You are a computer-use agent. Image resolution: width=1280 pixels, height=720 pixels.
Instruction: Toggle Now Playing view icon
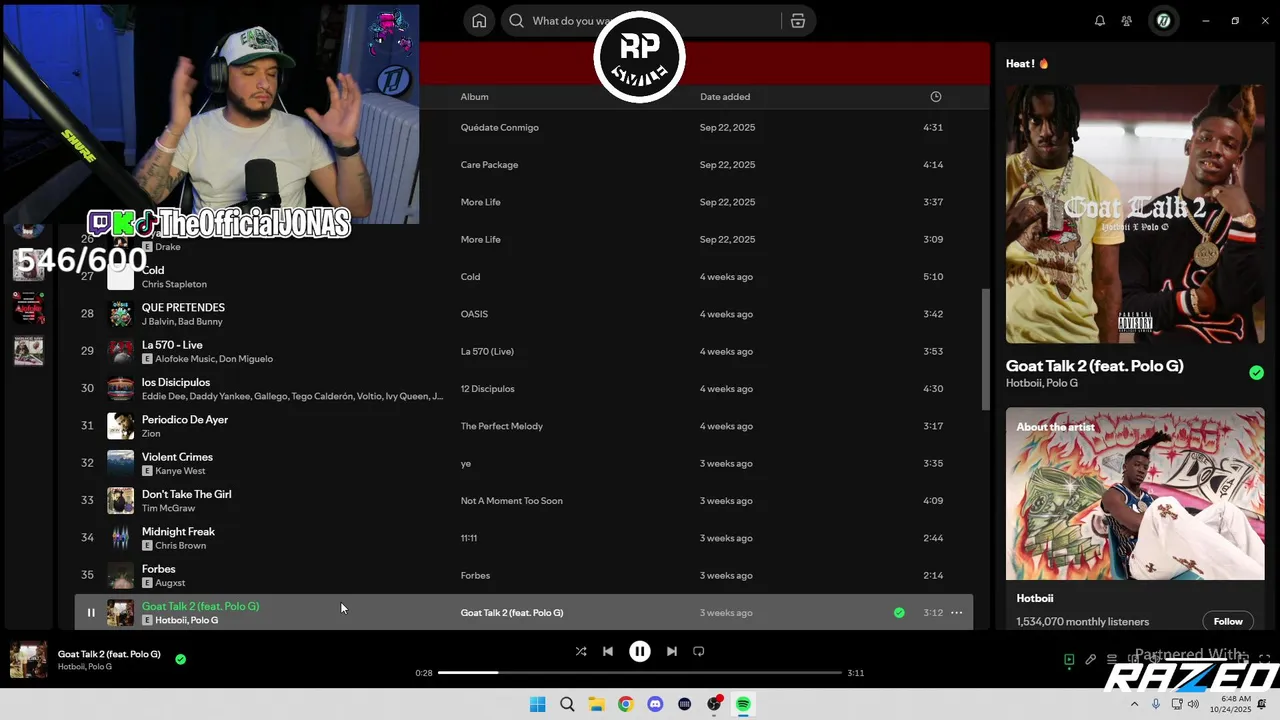tap(1069, 660)
